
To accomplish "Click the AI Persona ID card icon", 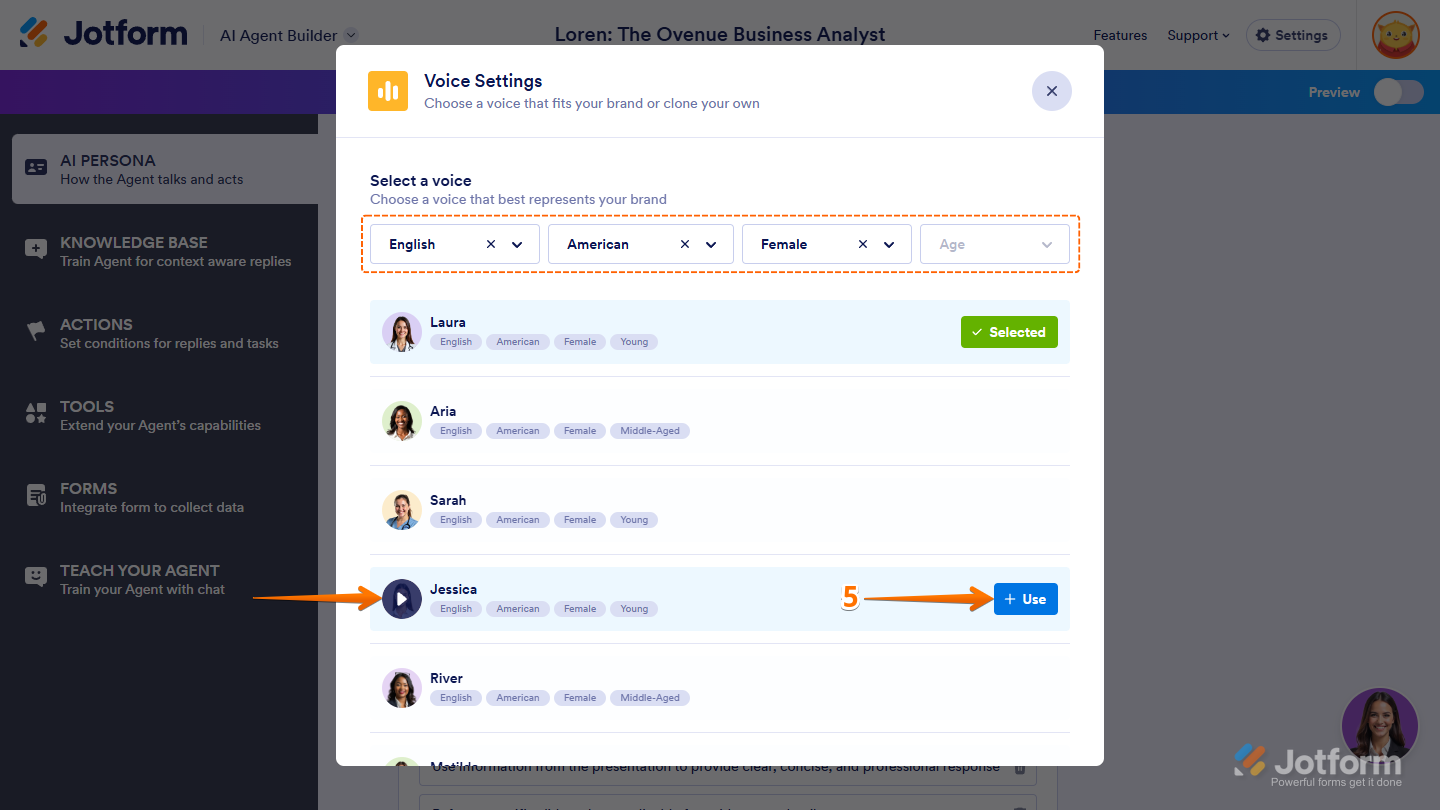I will (x=36, y=167).
